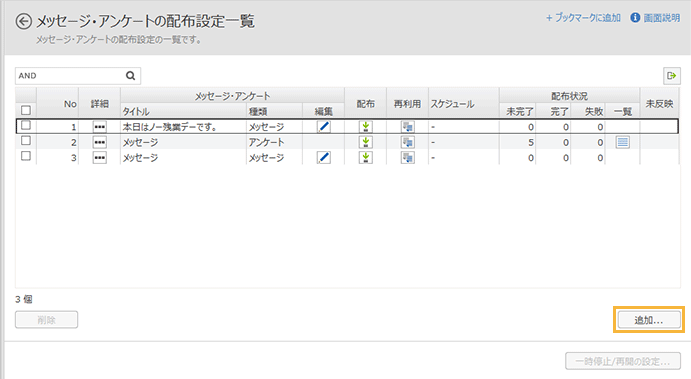Screen dimensions: 691x379
Task: Open details for row 3
Action: tap(100, 158)
